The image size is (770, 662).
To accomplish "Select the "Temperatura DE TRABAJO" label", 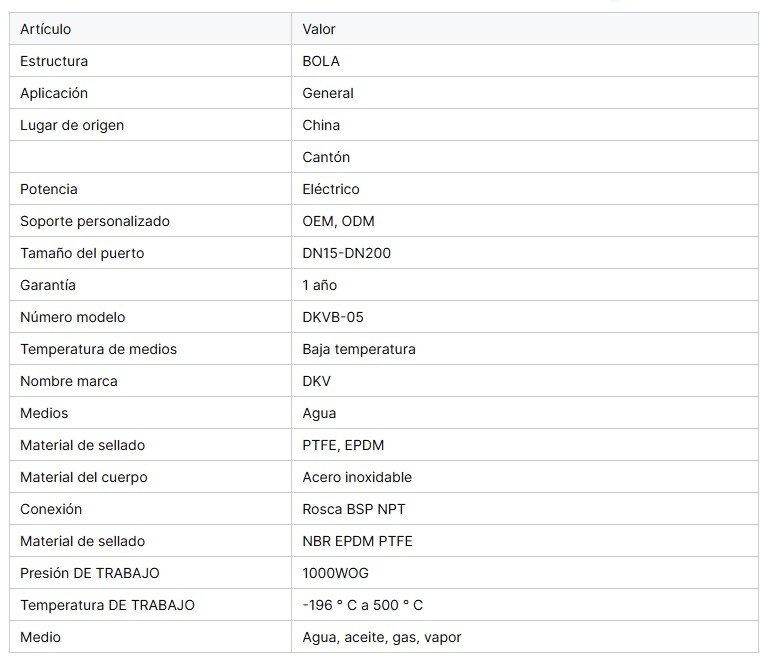I will 107,605.
